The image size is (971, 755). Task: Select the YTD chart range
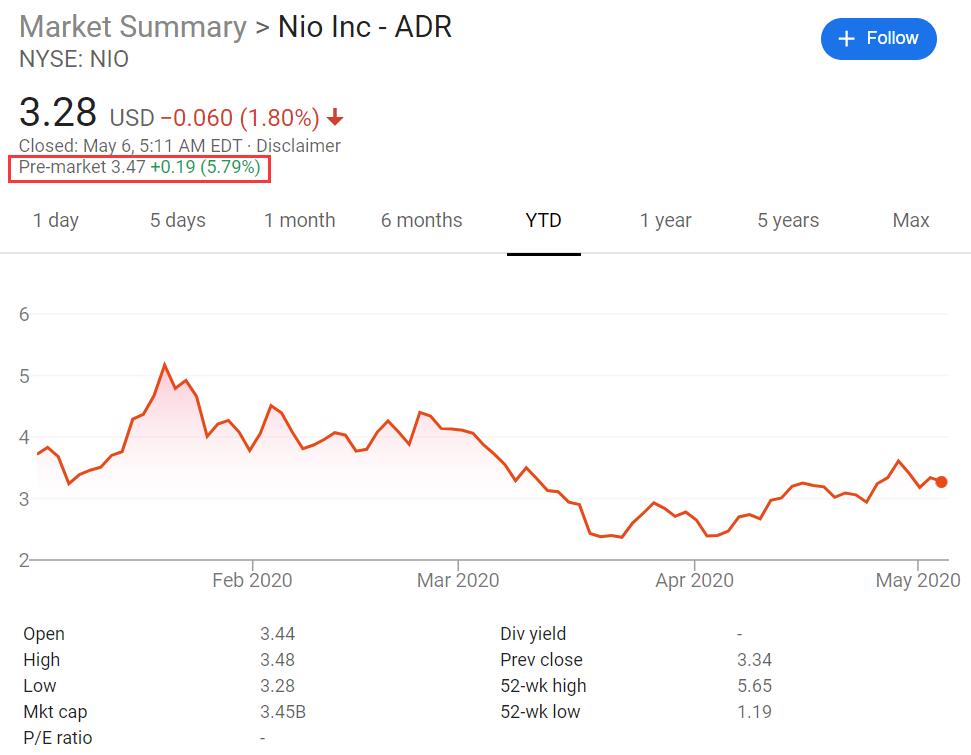click(543, 220)
